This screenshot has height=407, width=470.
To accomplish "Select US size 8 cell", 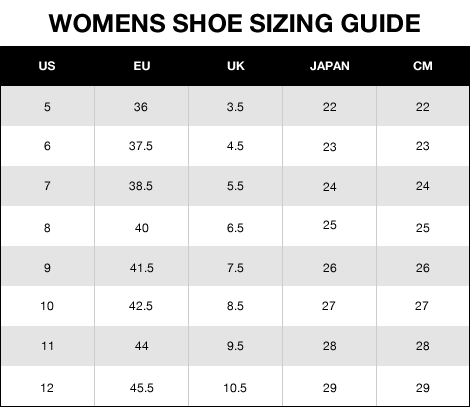I will (x=47, y=228).
